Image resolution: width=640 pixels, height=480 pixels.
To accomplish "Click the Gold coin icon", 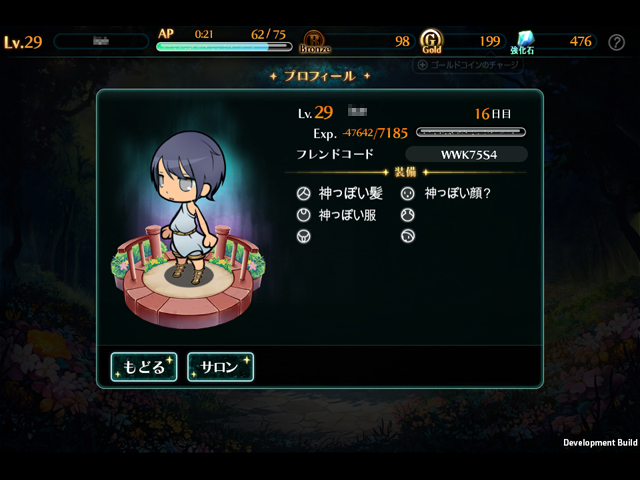I will (x=431, y=41).
